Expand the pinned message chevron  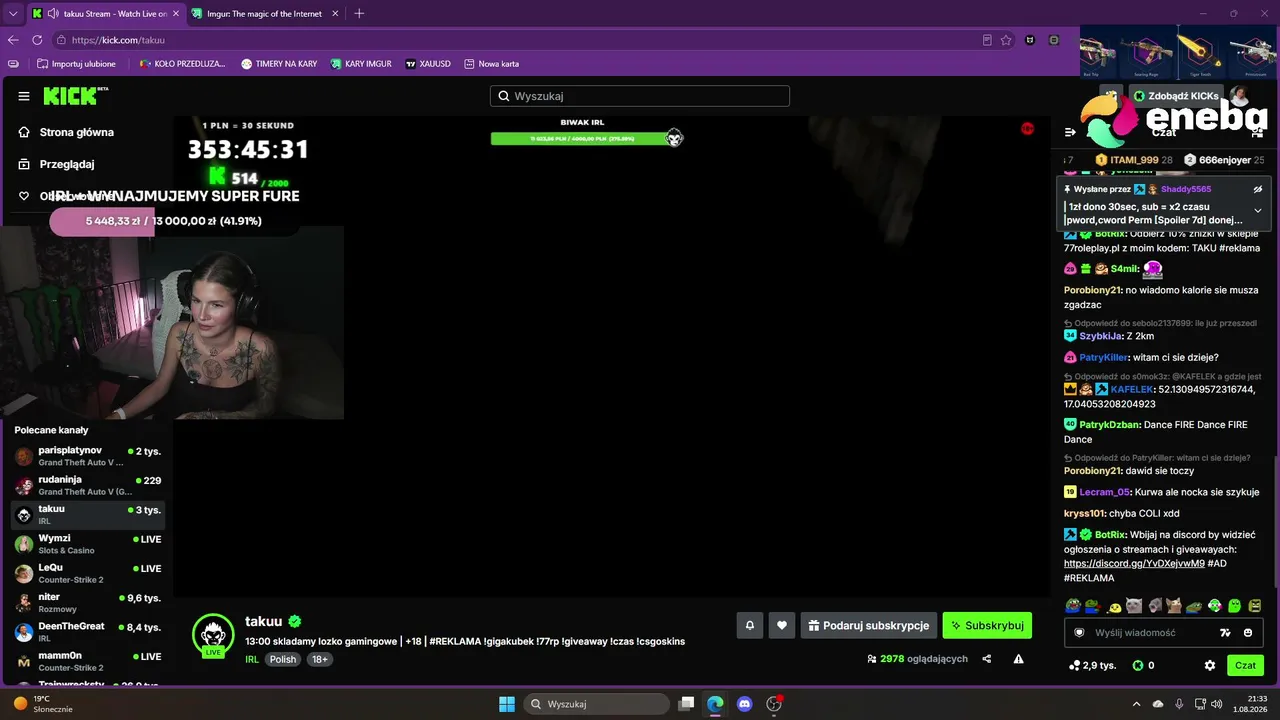[1257, 211]
